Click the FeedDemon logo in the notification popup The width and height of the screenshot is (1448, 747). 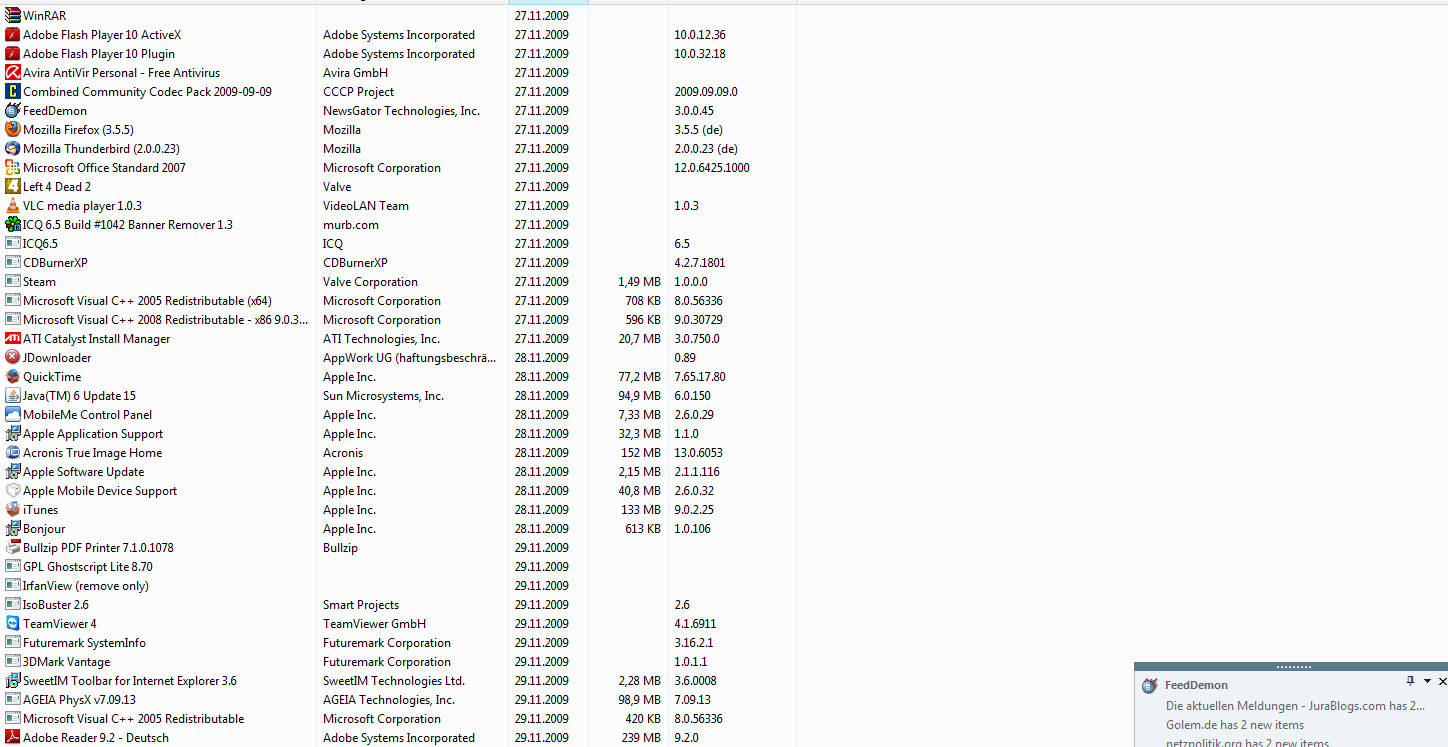[x=1150, y=686]
